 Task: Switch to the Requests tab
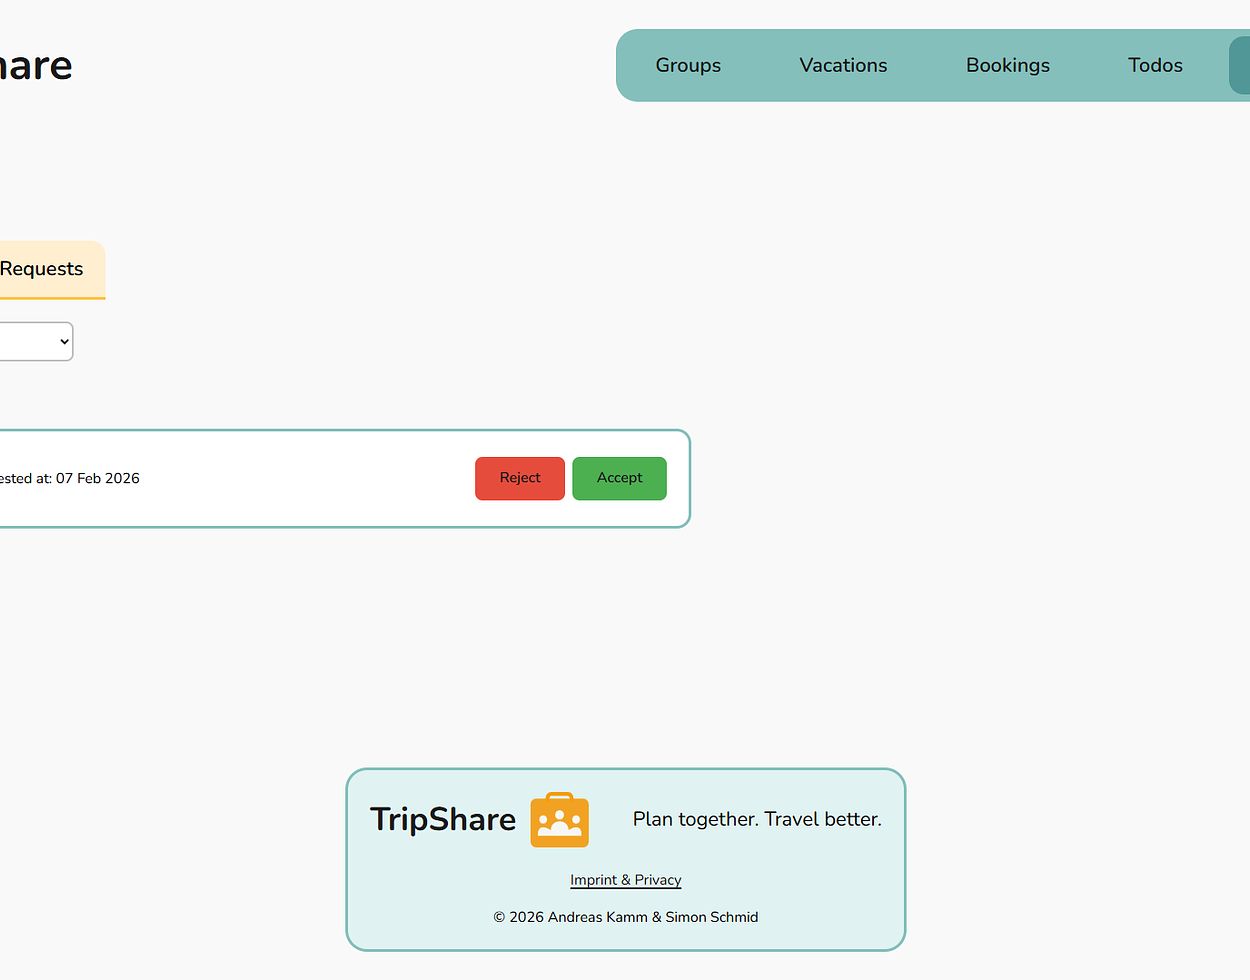pos(42,269)
